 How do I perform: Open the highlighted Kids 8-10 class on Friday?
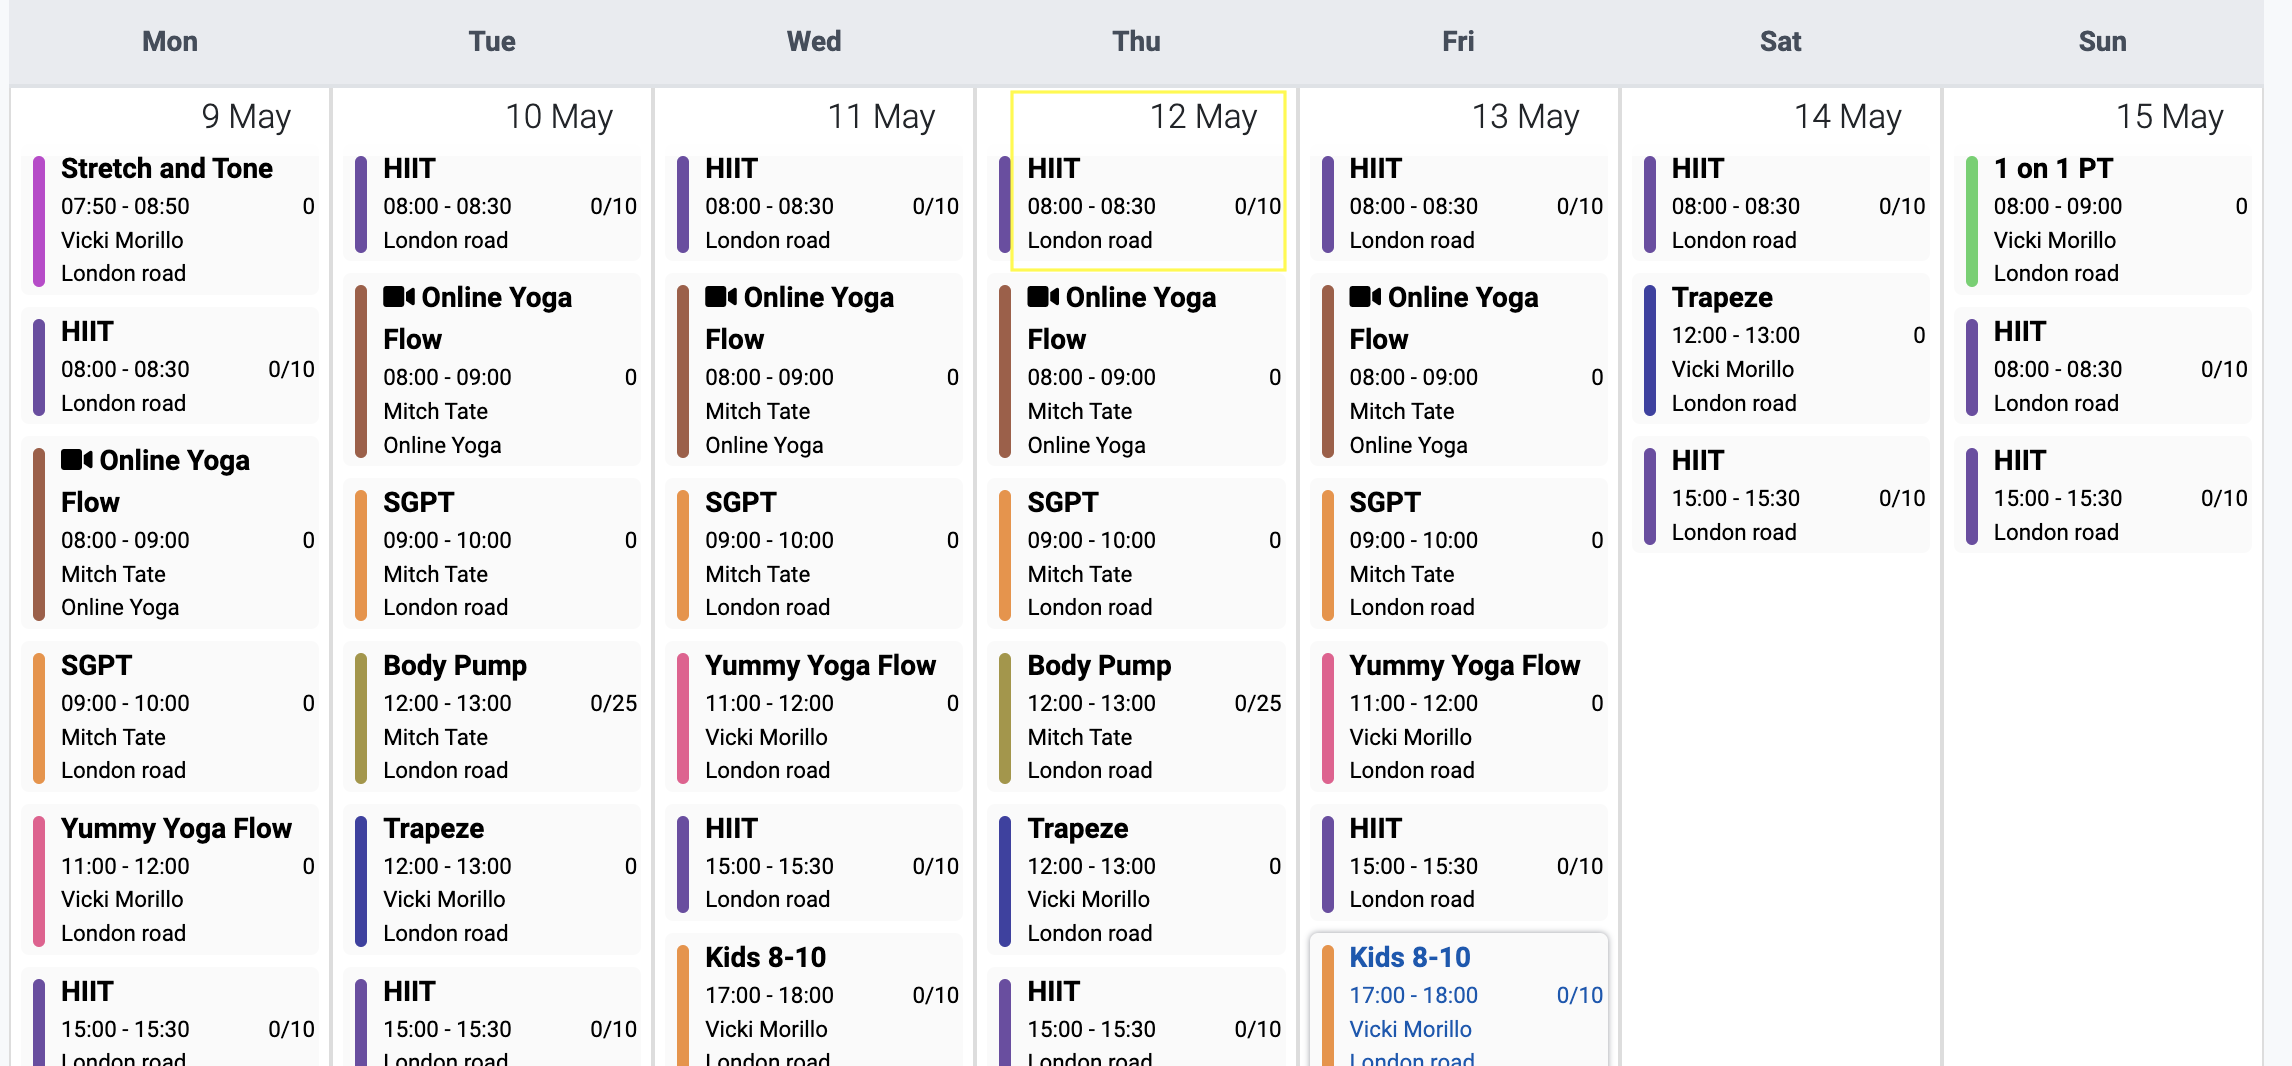(1458, 996)
